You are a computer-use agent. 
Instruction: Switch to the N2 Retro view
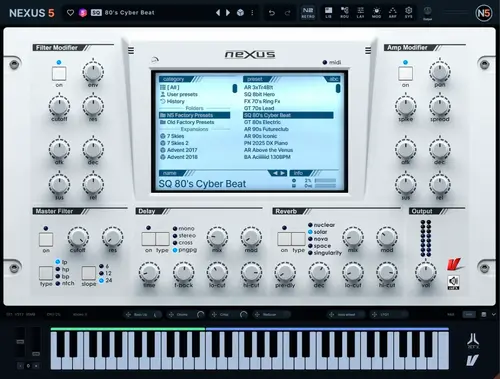coord(308,12)
